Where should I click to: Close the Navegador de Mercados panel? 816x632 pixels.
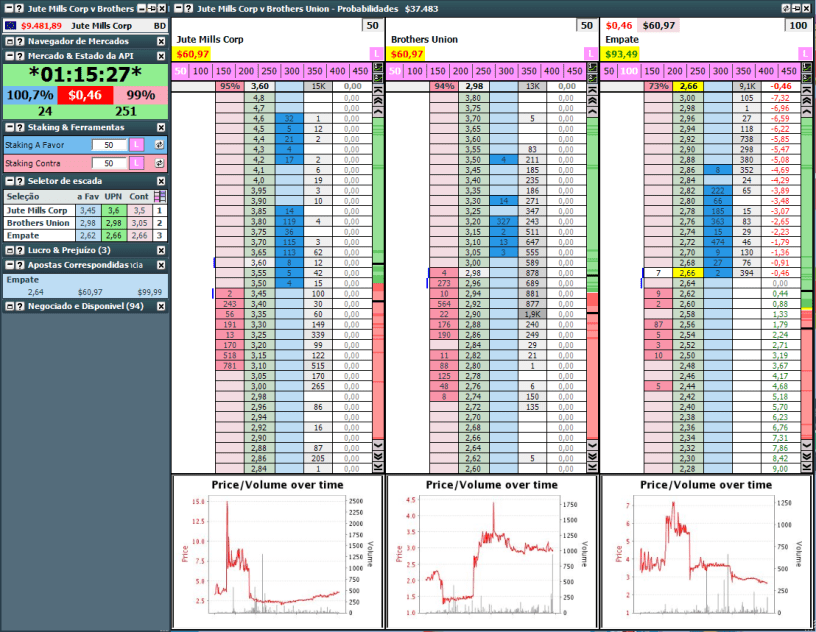point(161,41)
